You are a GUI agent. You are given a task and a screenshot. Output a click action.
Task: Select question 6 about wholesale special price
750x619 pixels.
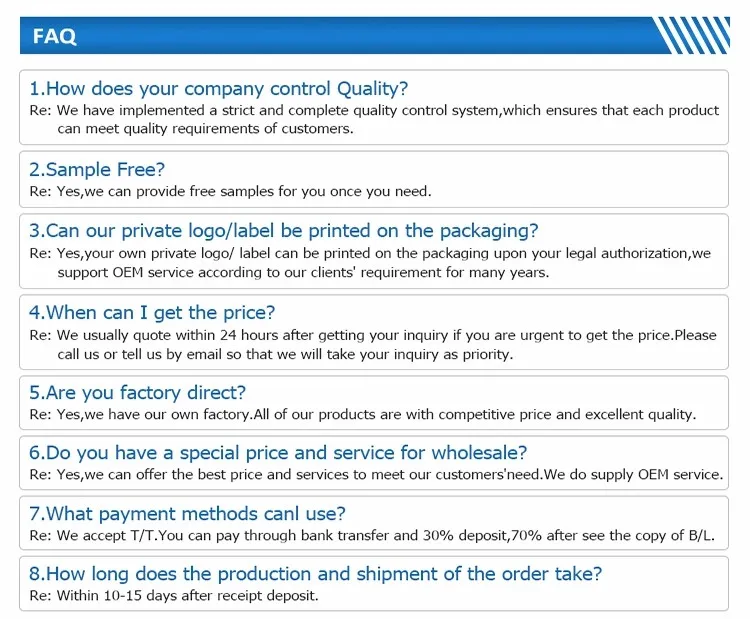point(278,453)
